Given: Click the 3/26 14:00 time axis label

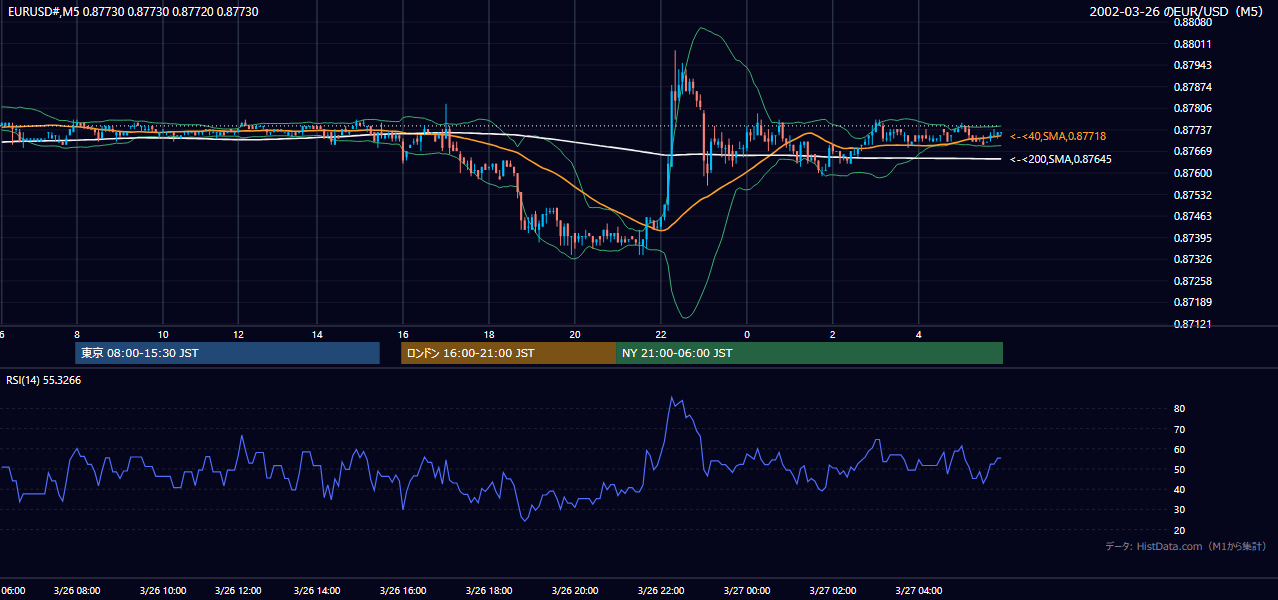Looking at the screenshot, I should coord(316,591).
